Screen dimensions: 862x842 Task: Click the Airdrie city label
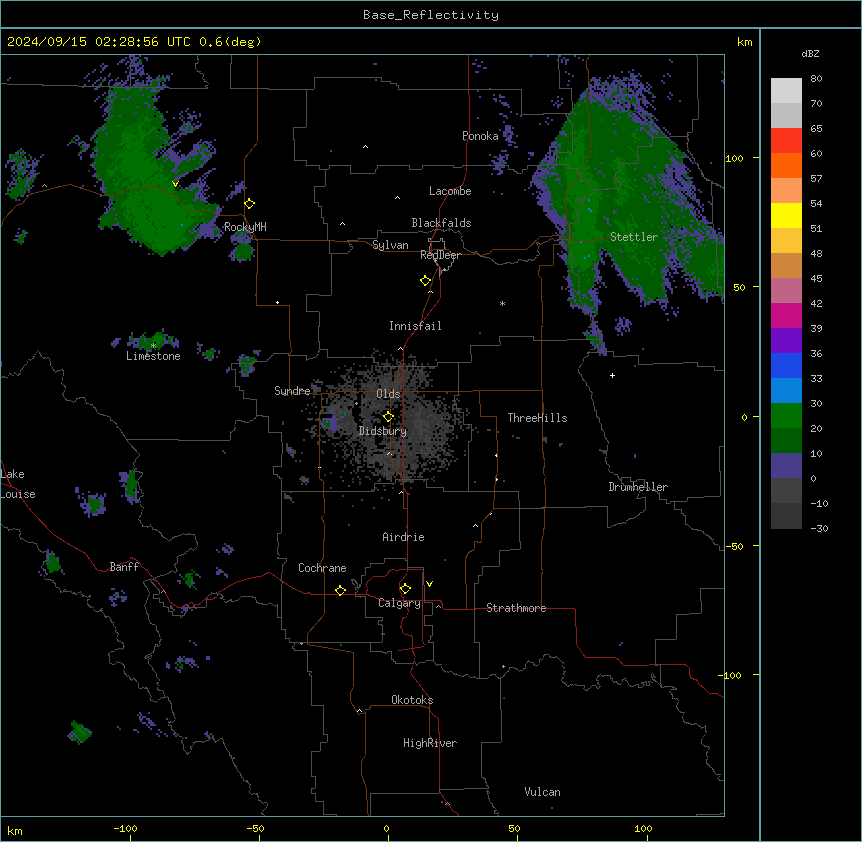coord(403,537)
